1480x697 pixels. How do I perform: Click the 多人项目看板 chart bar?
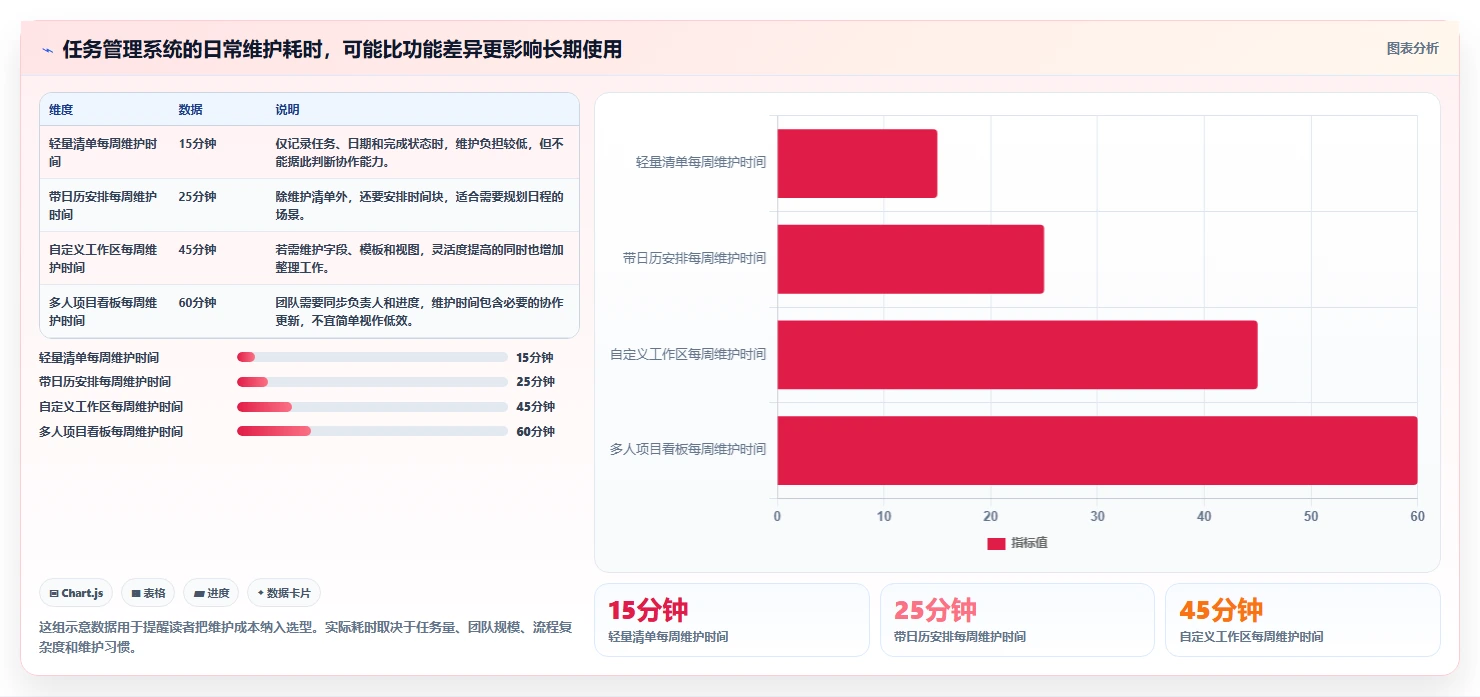coord(1097,450)
